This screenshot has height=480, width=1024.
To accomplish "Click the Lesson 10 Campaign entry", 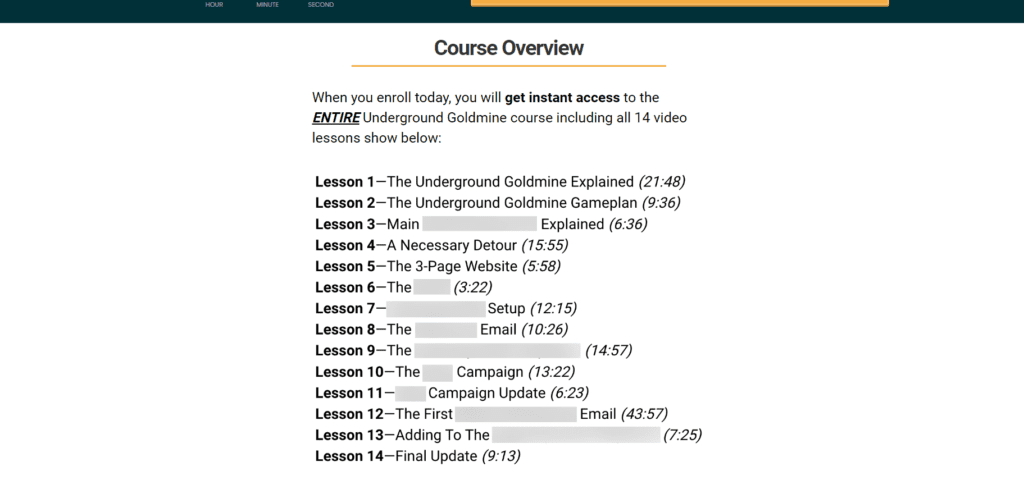I will tap(445, 372).
